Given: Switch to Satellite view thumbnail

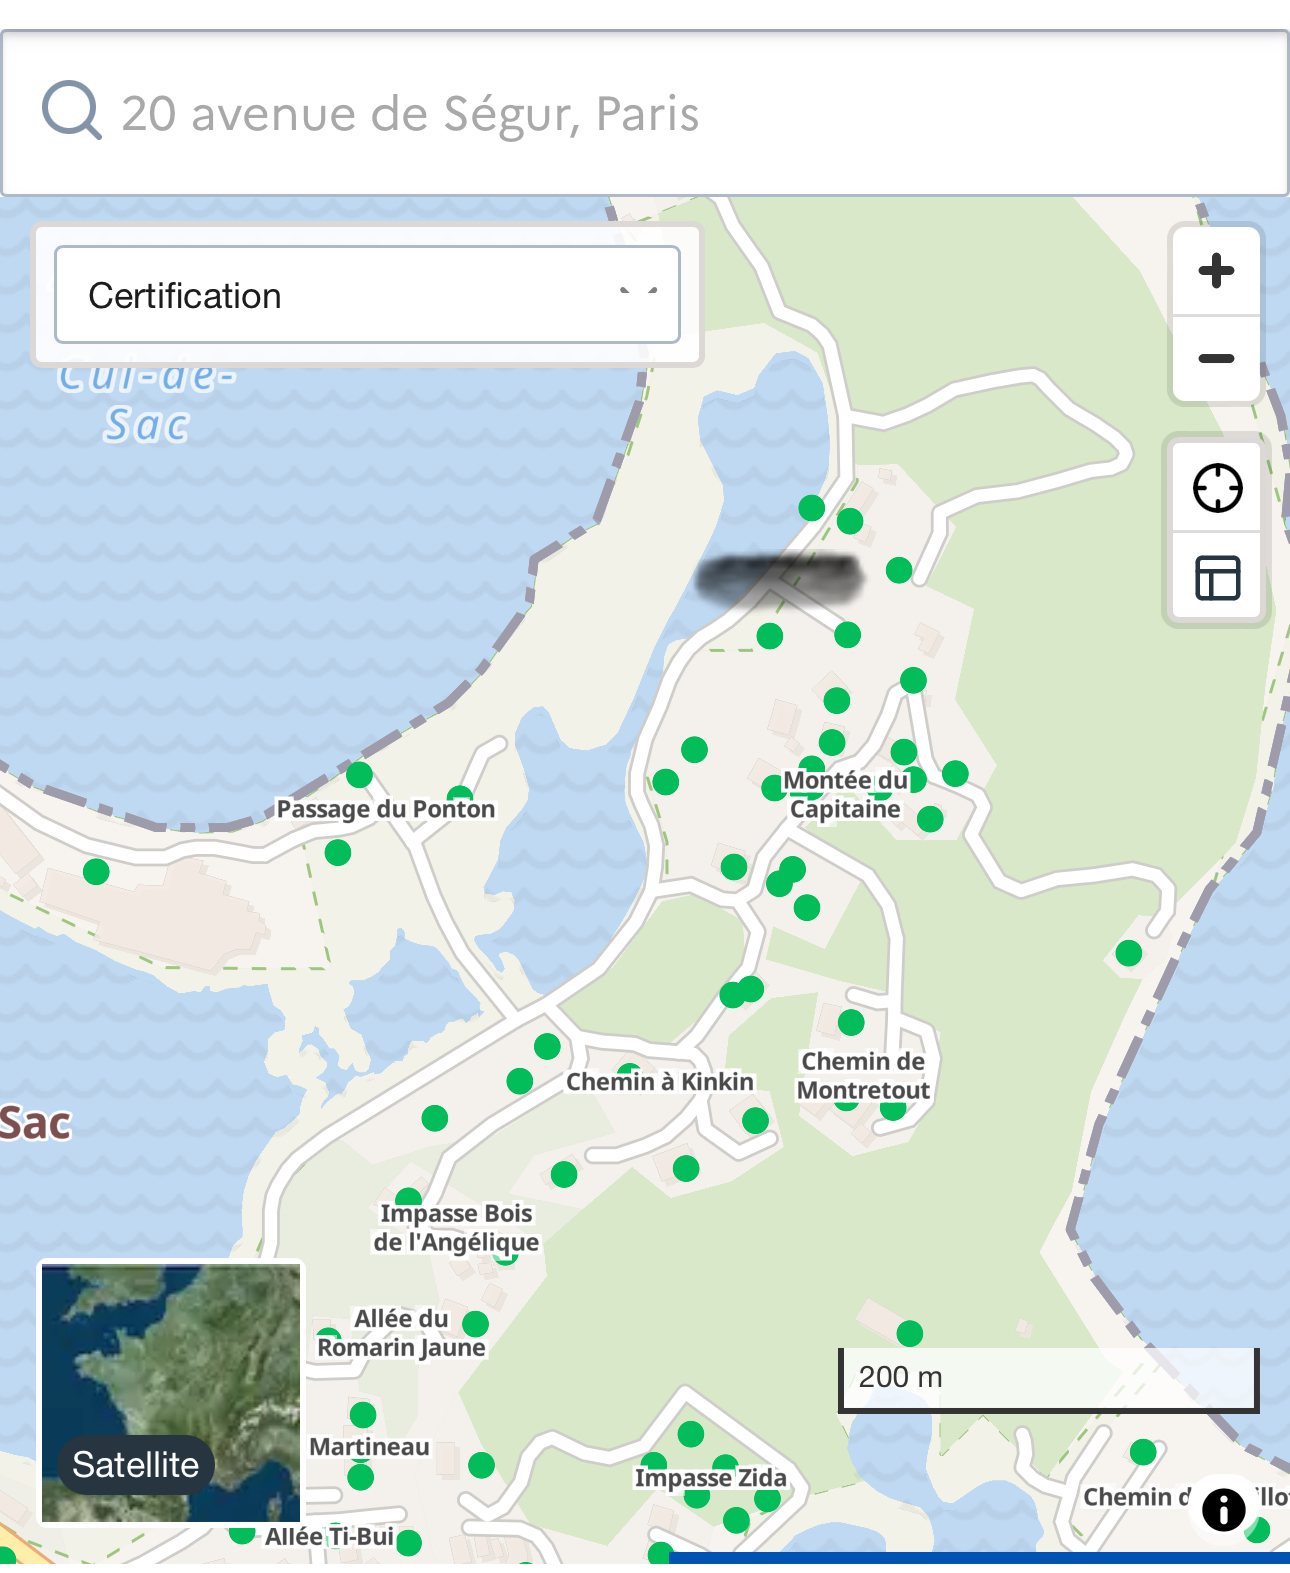Looking at the screenshot, I should (x=171, y=1392).
